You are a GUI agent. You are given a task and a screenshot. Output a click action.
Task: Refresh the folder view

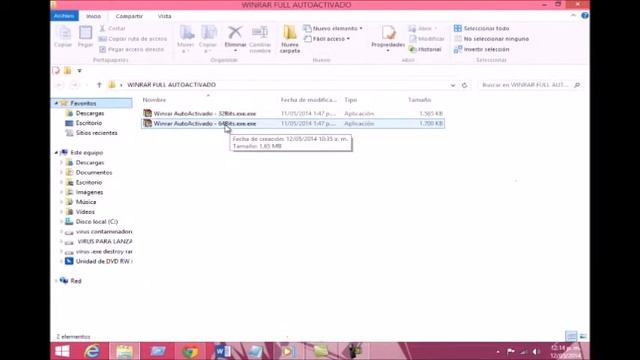coord(464,85)
